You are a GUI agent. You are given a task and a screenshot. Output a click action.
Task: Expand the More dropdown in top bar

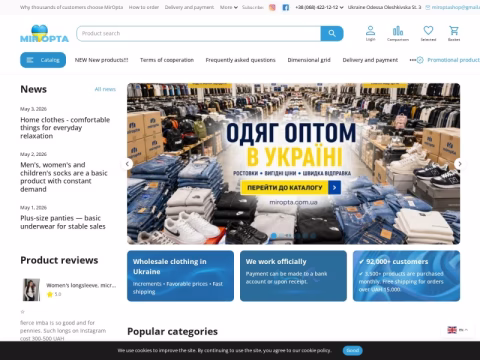tap(229, 7)
